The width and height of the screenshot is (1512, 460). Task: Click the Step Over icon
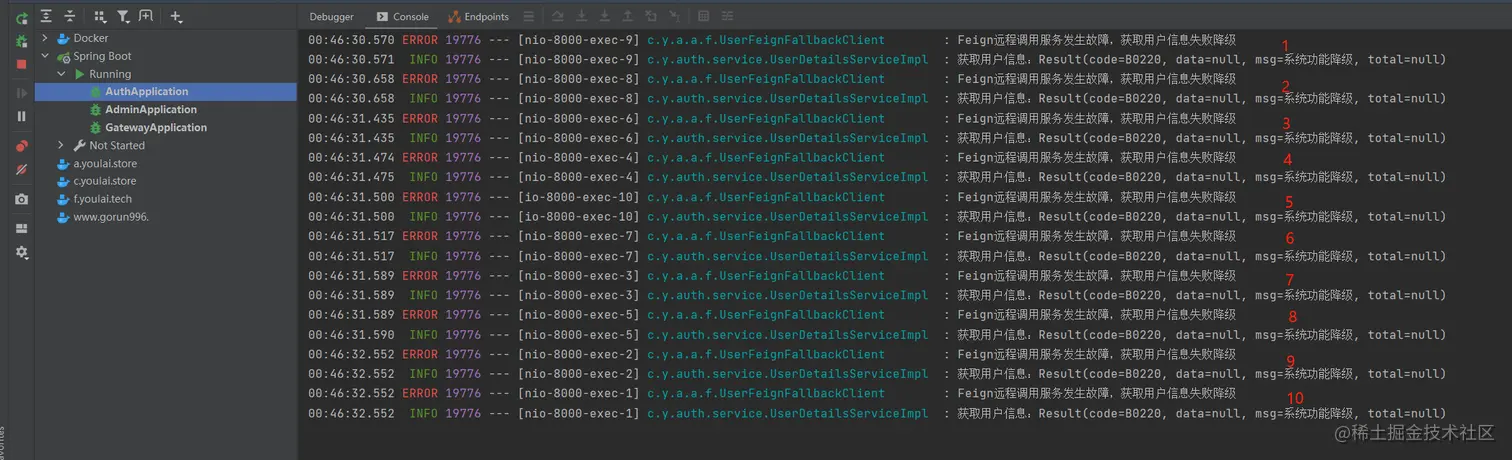click(558, 17)
